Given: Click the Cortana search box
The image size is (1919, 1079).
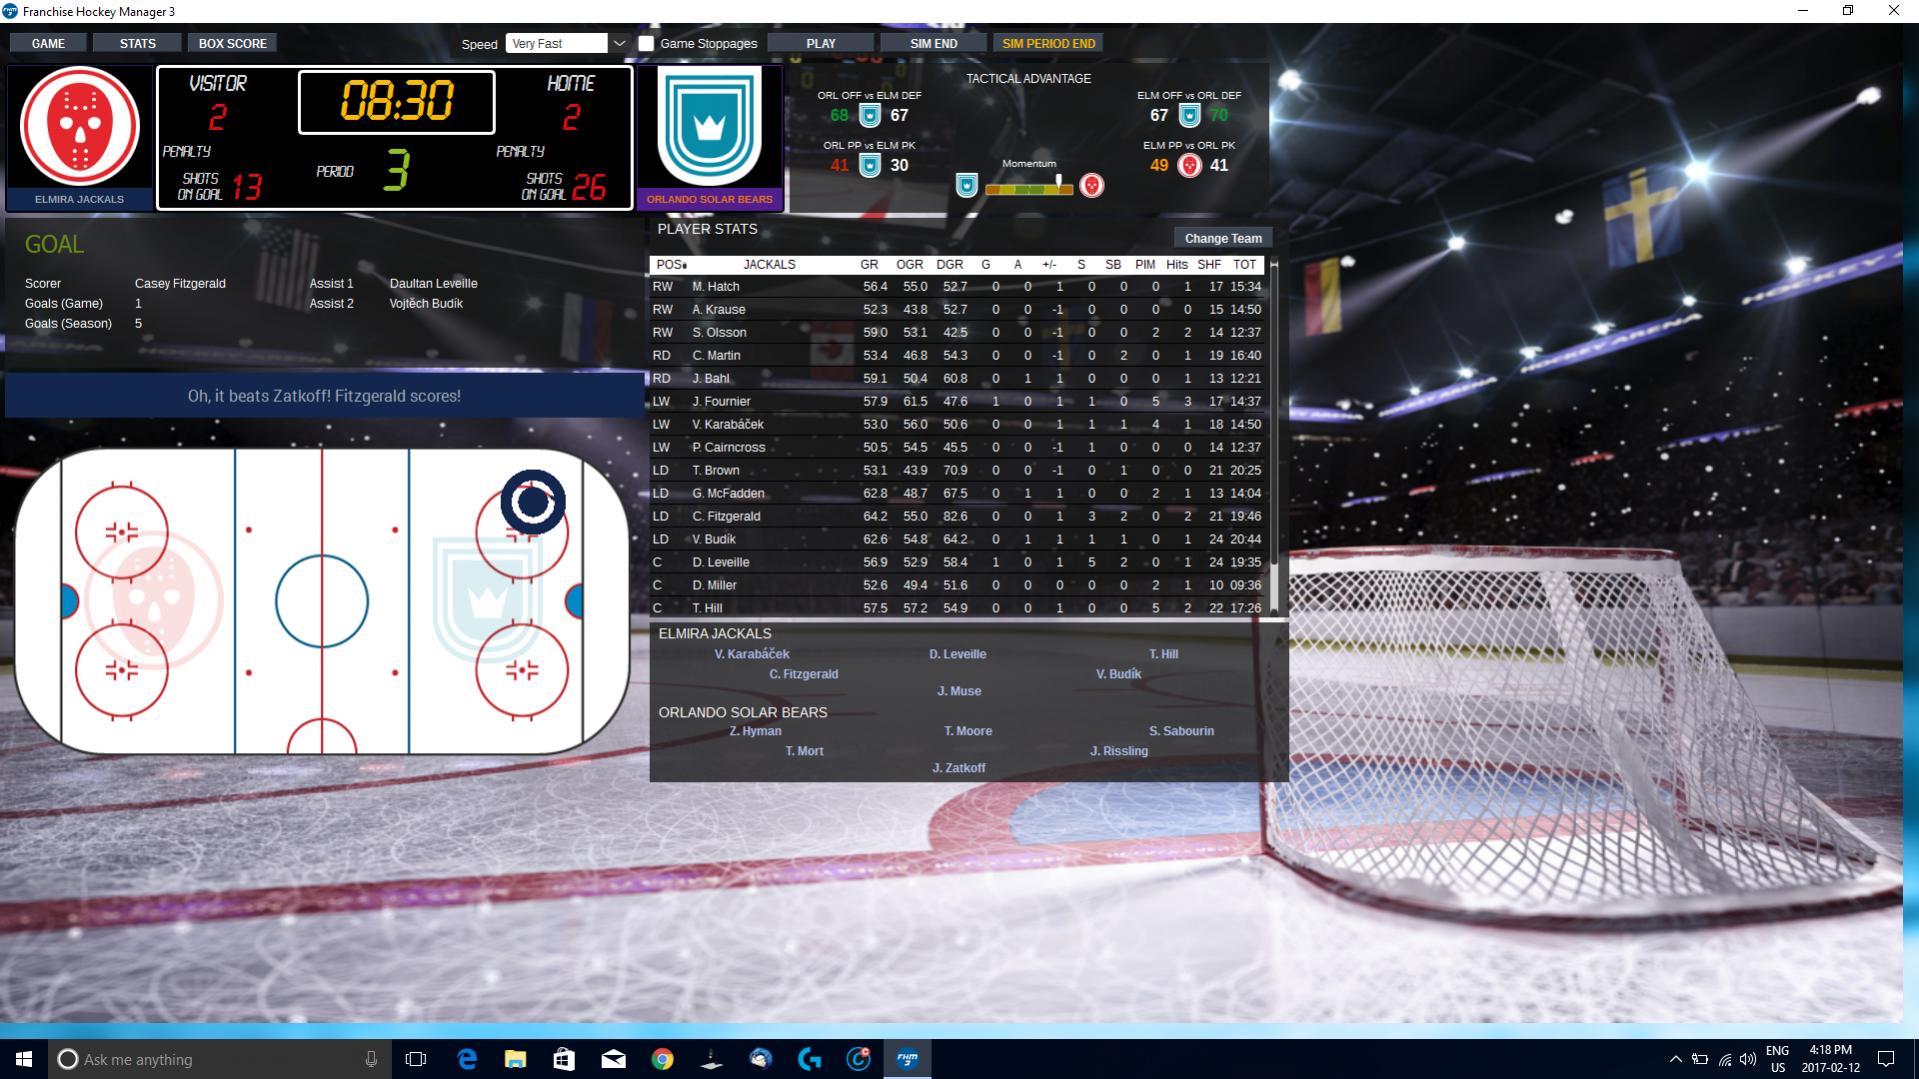Looking at the screenshot, I should point(220,1059).
